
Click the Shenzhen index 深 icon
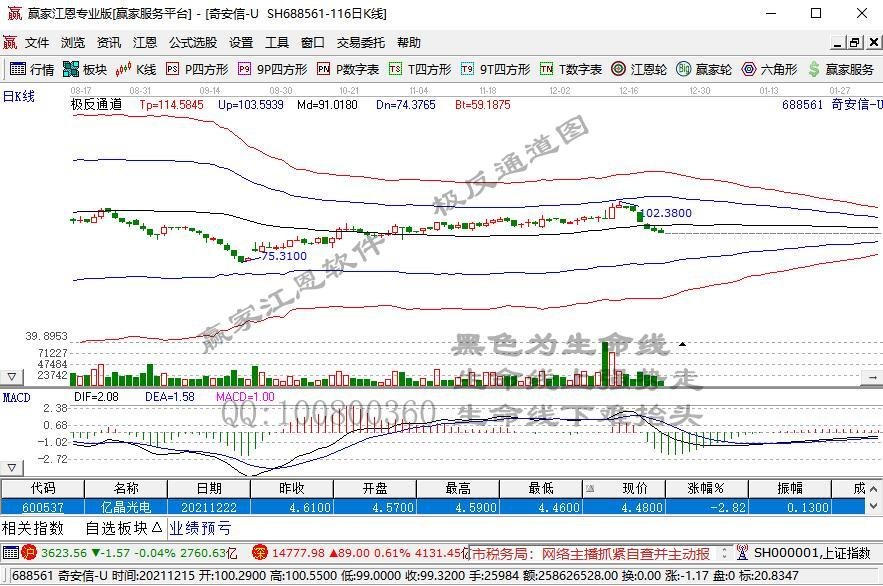[260, 553]
